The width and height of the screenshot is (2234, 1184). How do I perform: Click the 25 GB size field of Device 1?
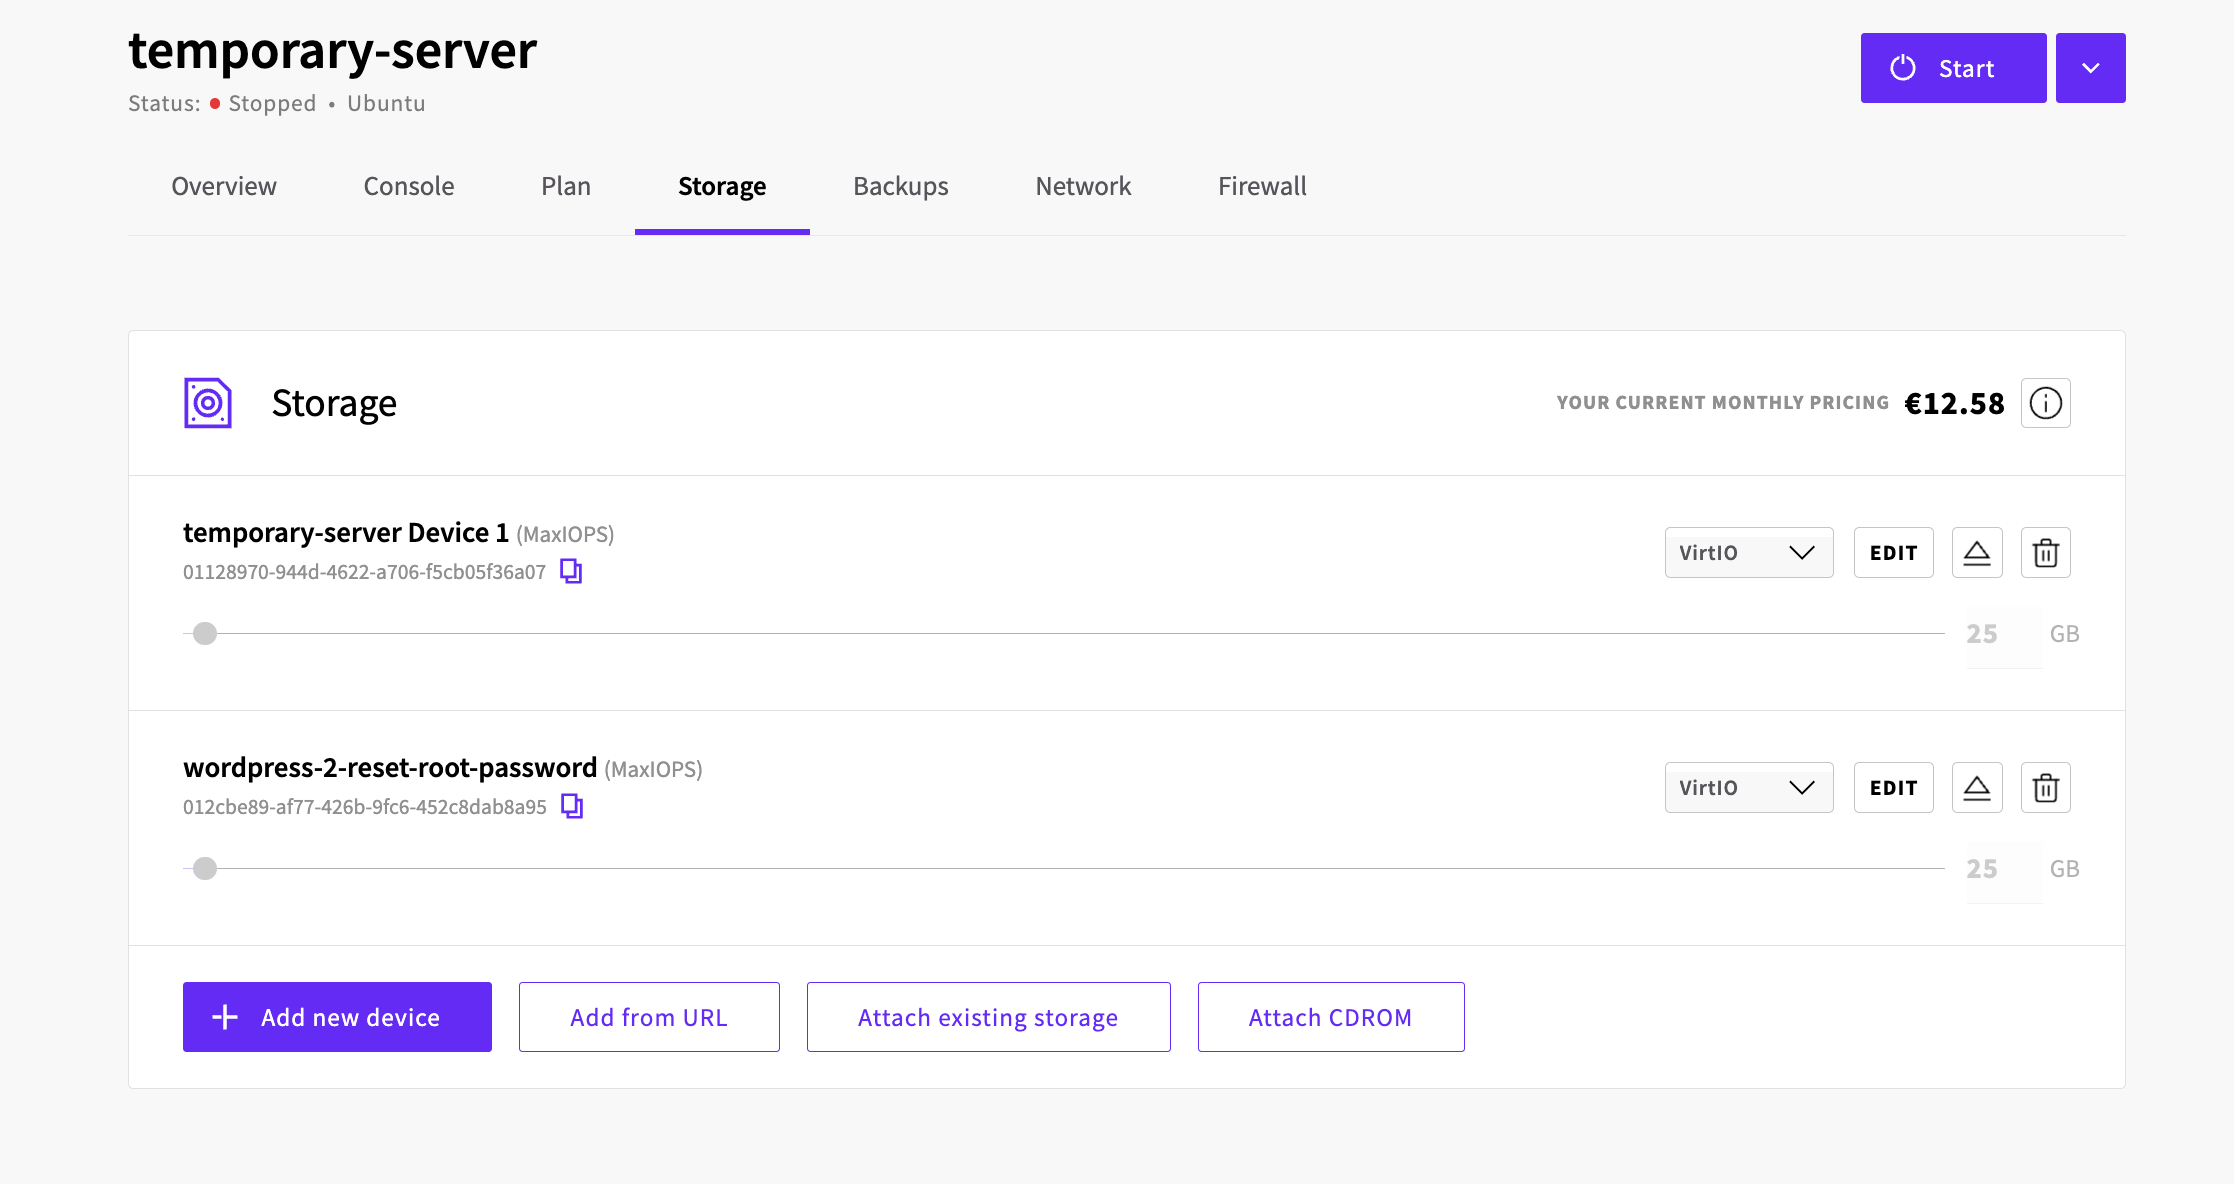point(2004,634)
